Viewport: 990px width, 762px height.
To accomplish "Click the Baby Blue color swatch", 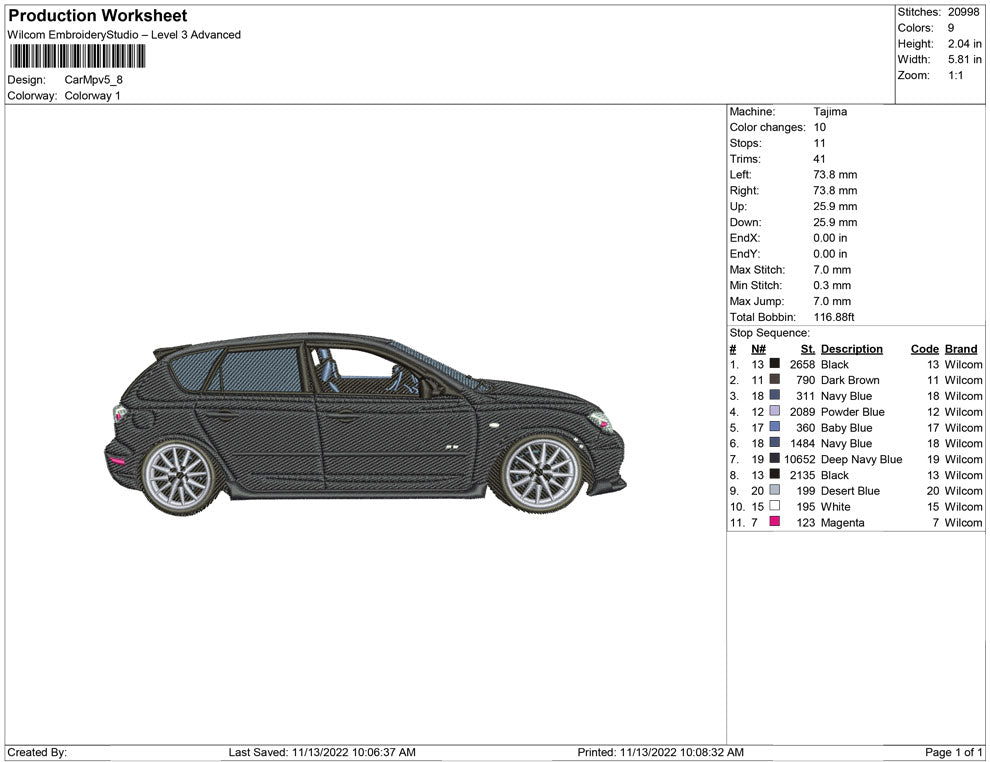I will pos(774,428).
